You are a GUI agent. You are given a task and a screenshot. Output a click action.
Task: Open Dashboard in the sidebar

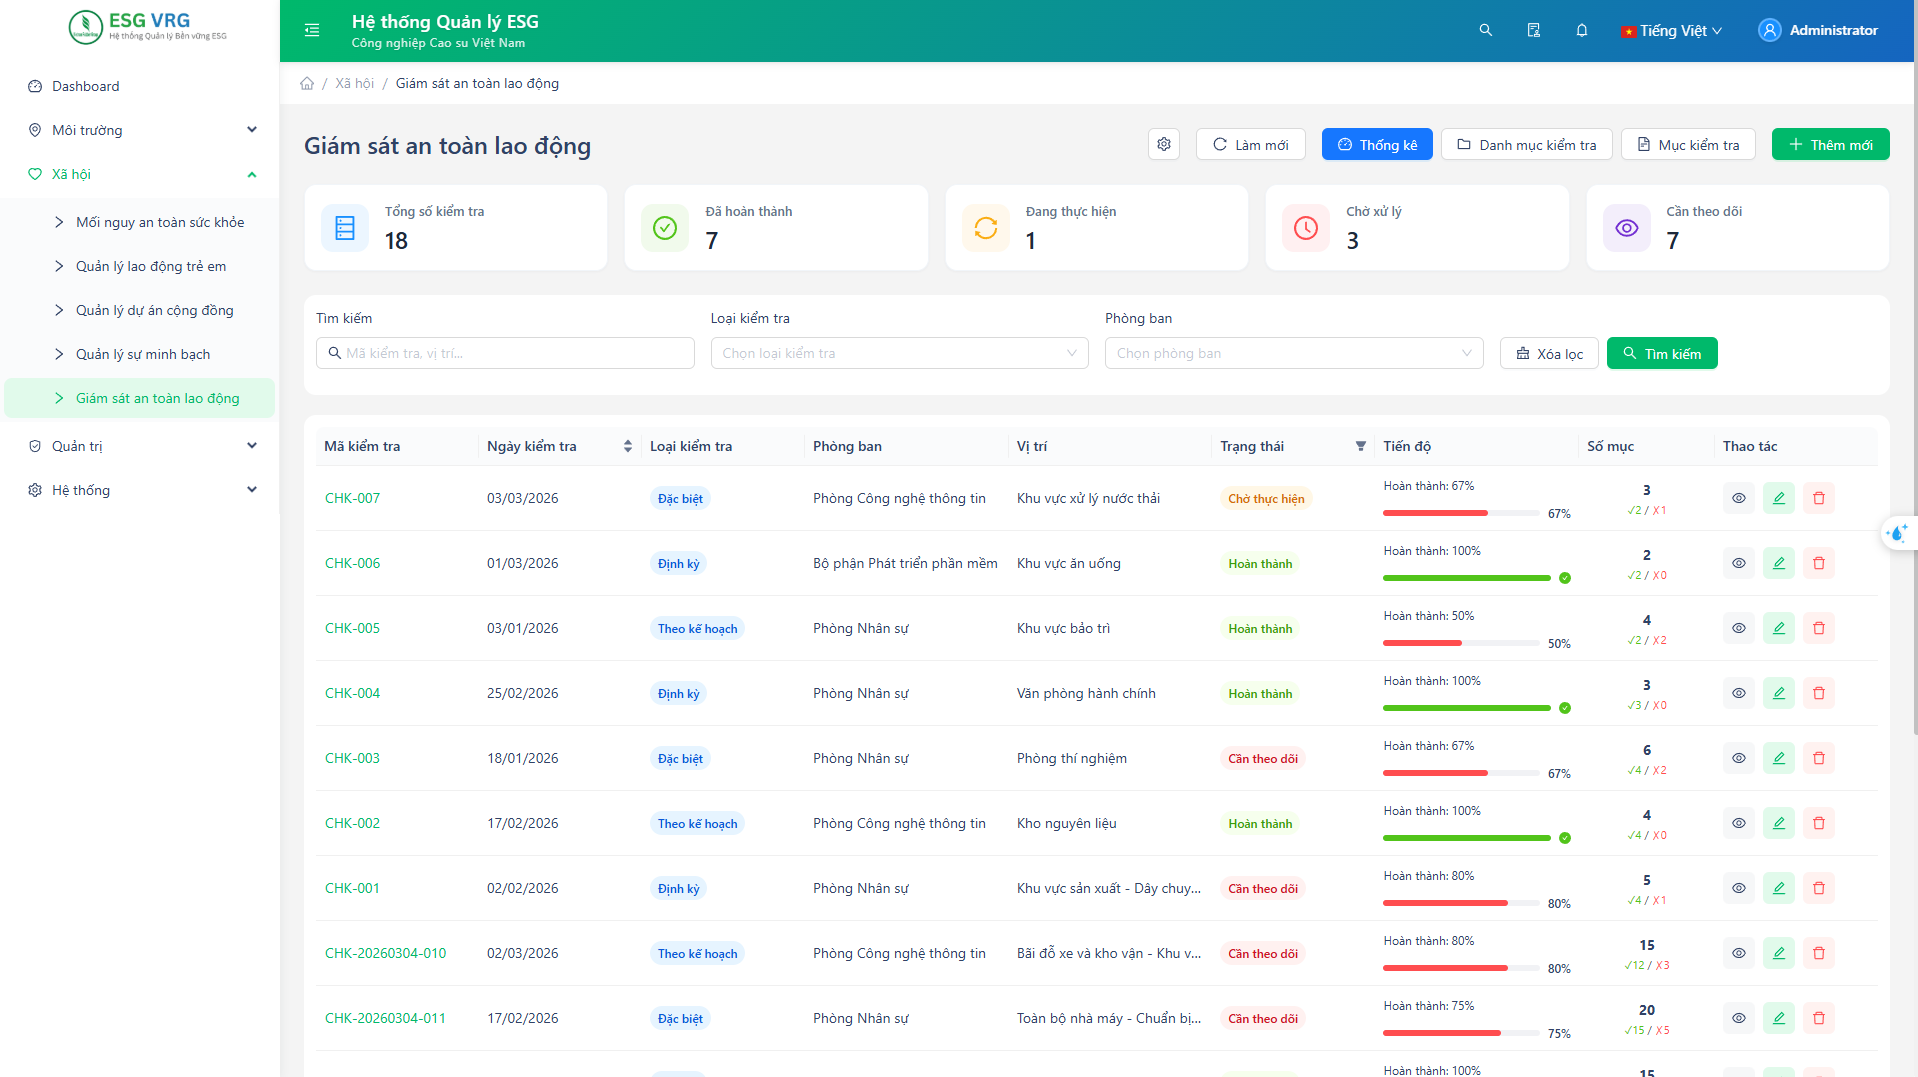click(140, 86)
